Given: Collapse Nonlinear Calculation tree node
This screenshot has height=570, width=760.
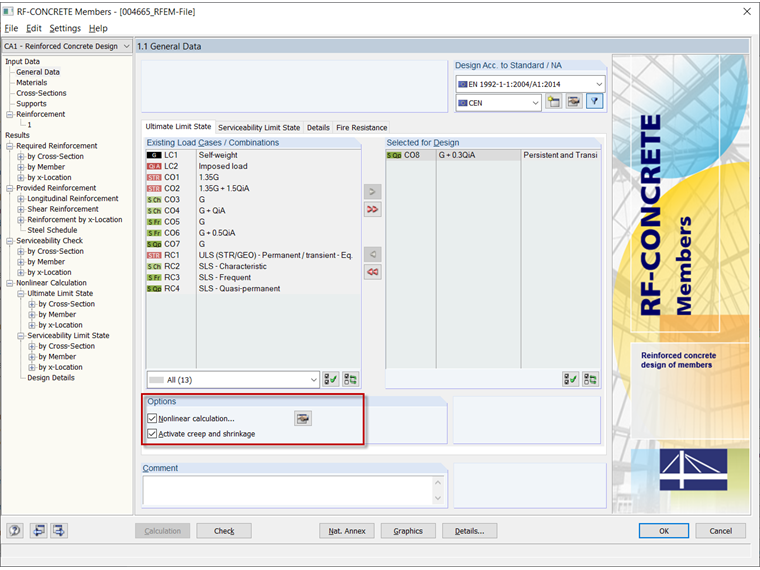Looking at the screenshot, I should (x=9, y=283).
